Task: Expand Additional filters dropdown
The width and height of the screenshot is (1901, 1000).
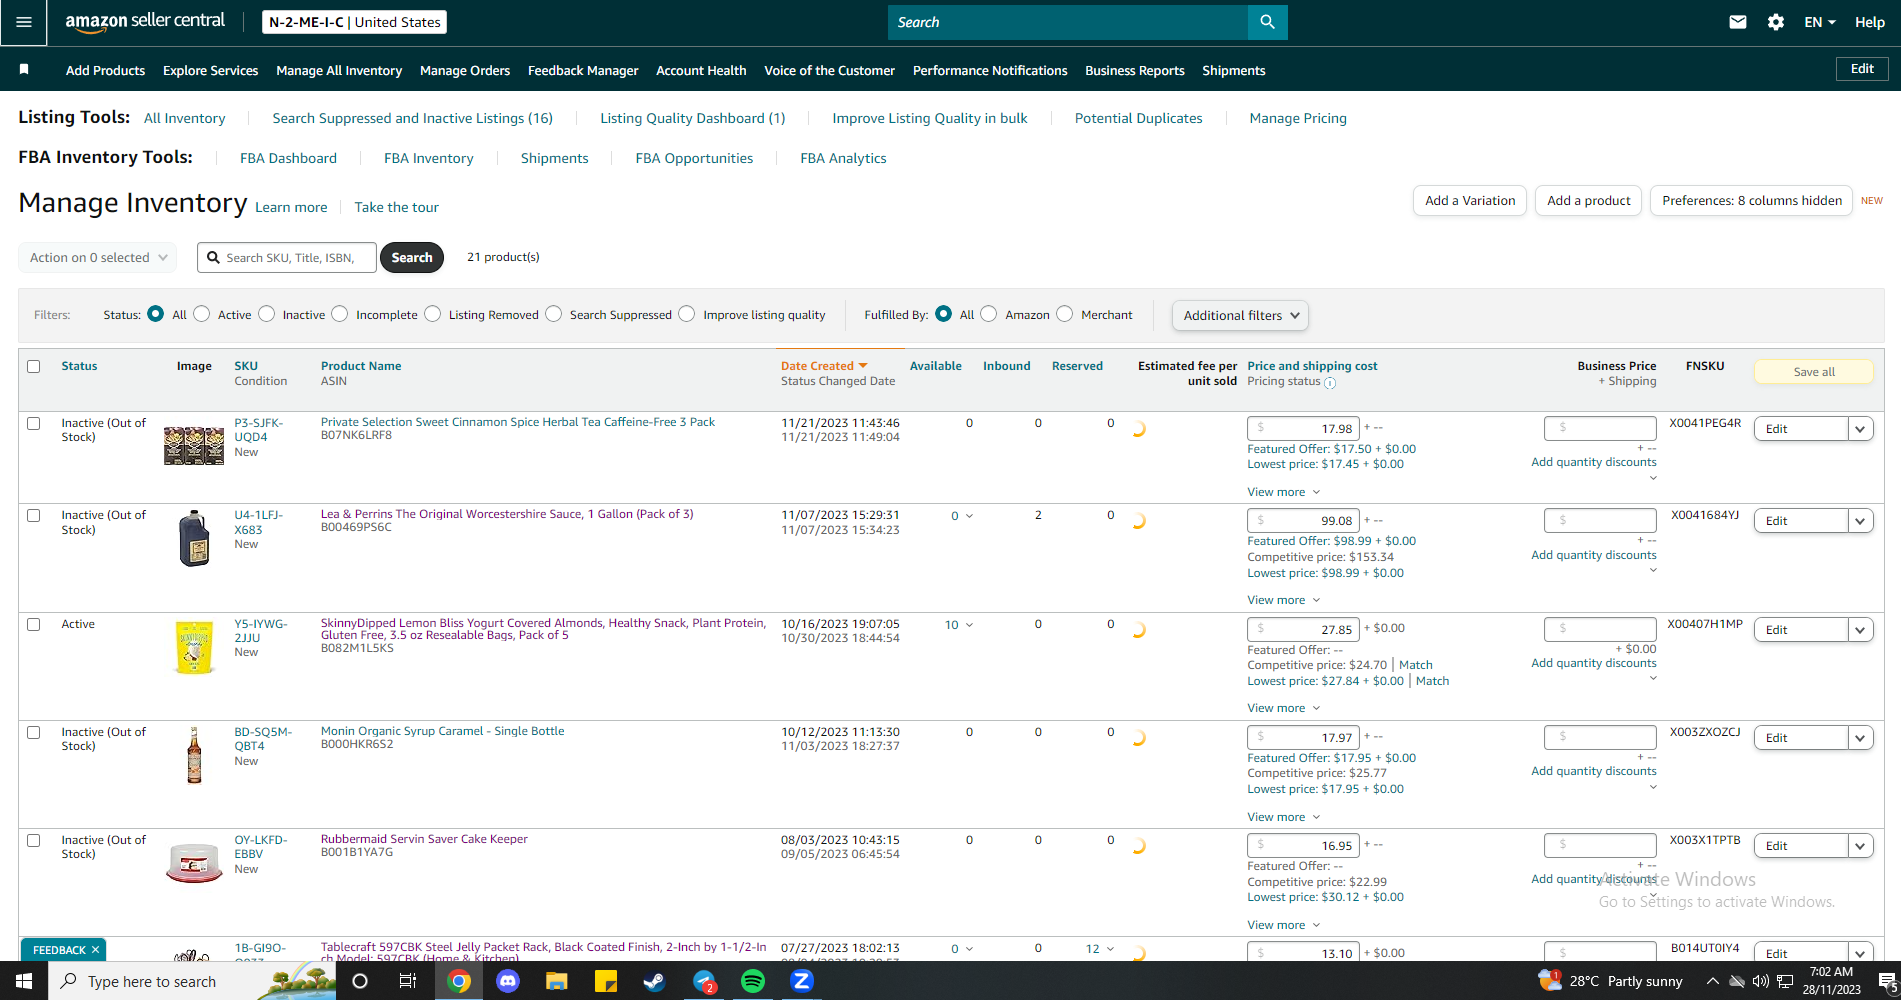Action: (1240, 315)
